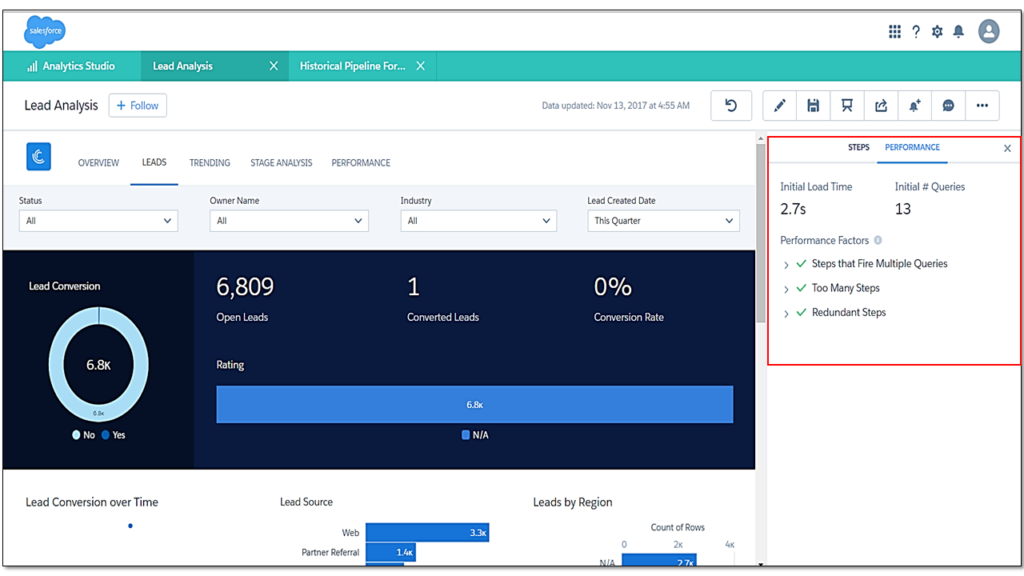Open the Industry dropdown
The width and height of the screenshot is (1024, 576).
[479, 221]
